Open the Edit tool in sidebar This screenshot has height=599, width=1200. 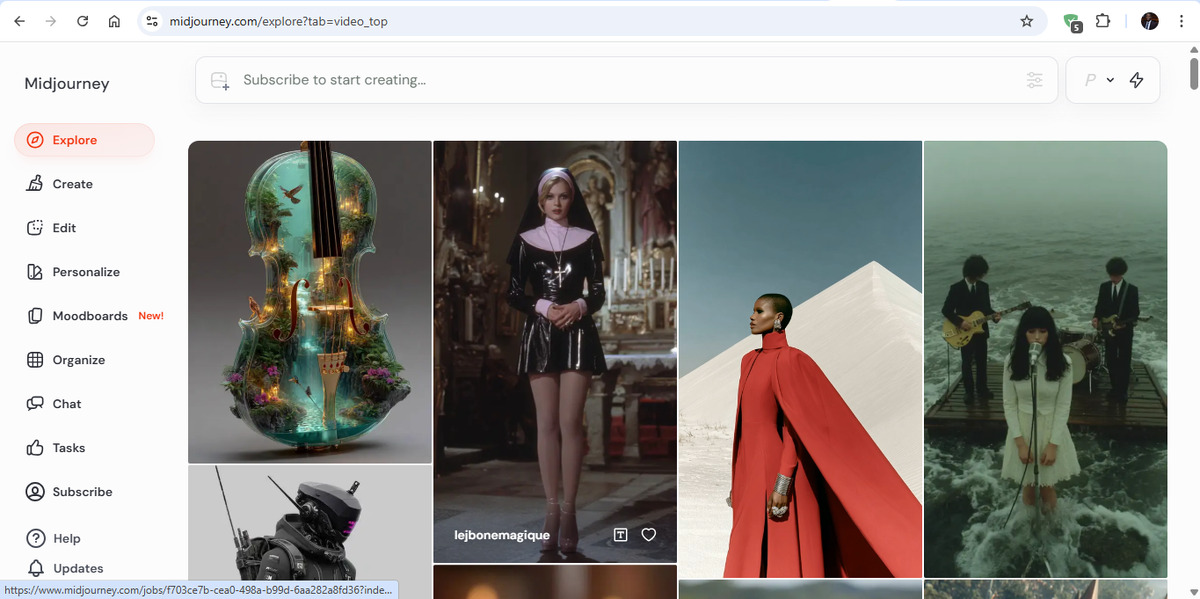coord(64,228)
